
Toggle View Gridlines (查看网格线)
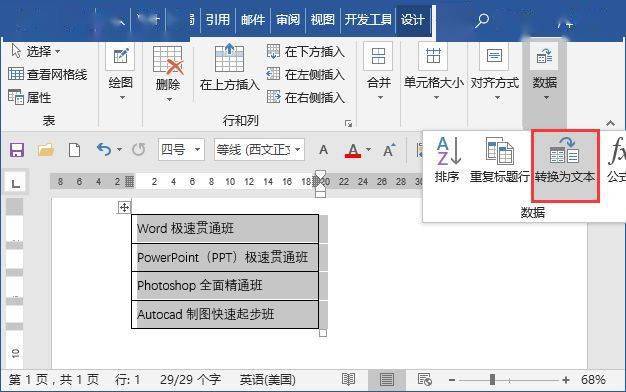(48, 74)
